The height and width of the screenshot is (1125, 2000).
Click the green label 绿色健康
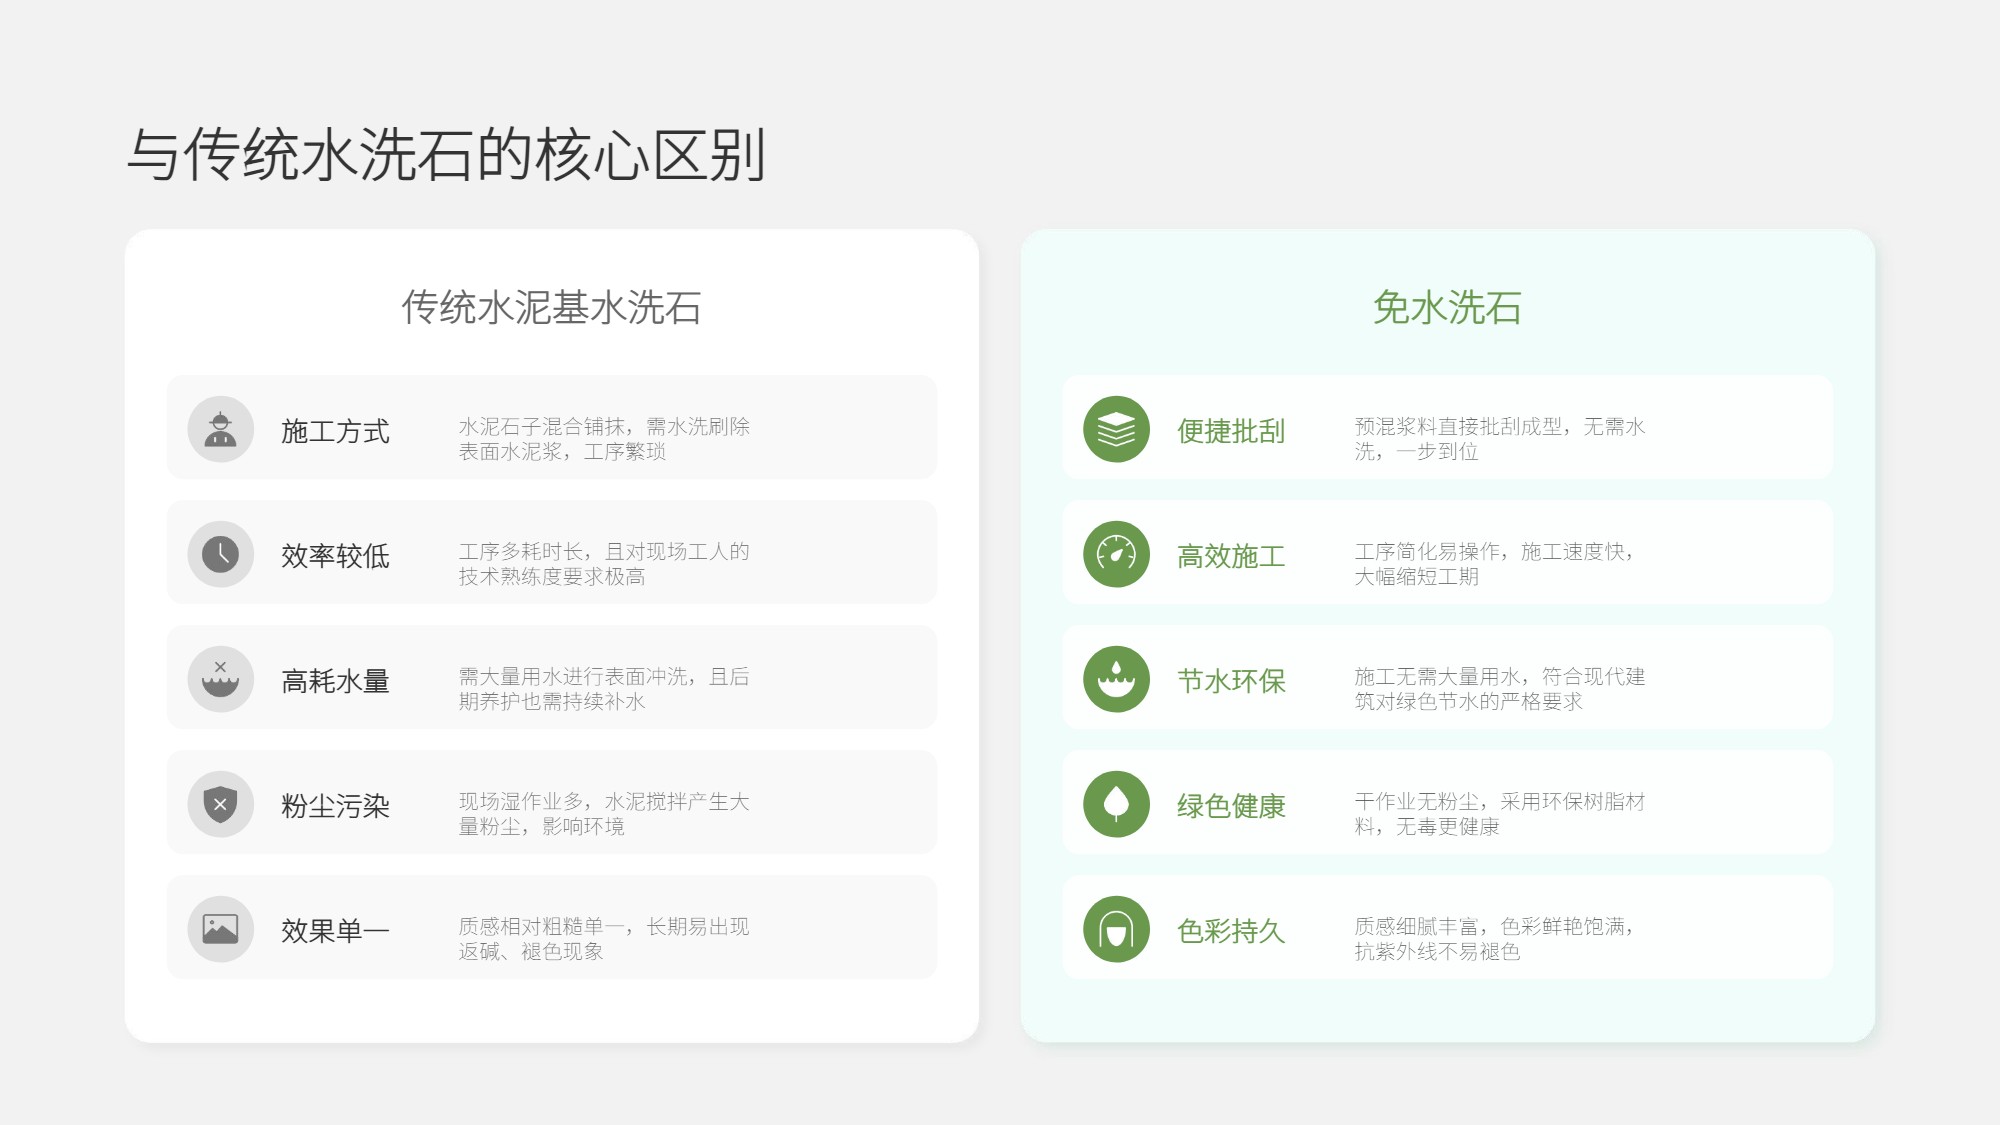1231,806
